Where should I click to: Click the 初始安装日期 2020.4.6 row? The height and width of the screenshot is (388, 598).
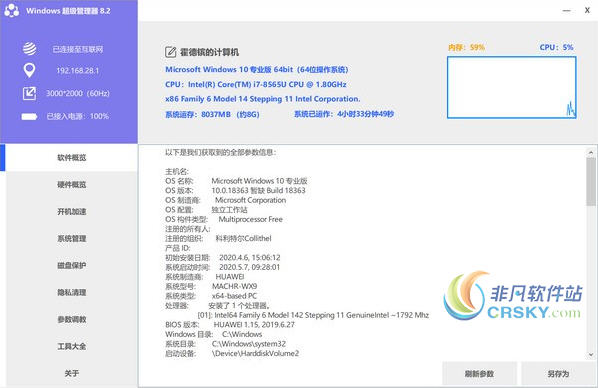point(223,258)
